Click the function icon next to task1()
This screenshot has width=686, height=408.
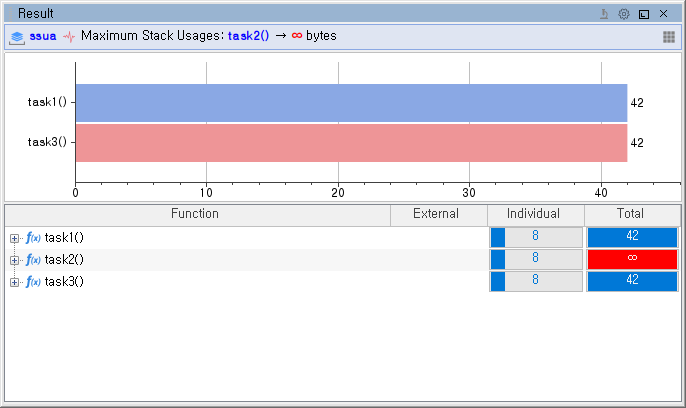pyautogui.click(x=33, y=238)
